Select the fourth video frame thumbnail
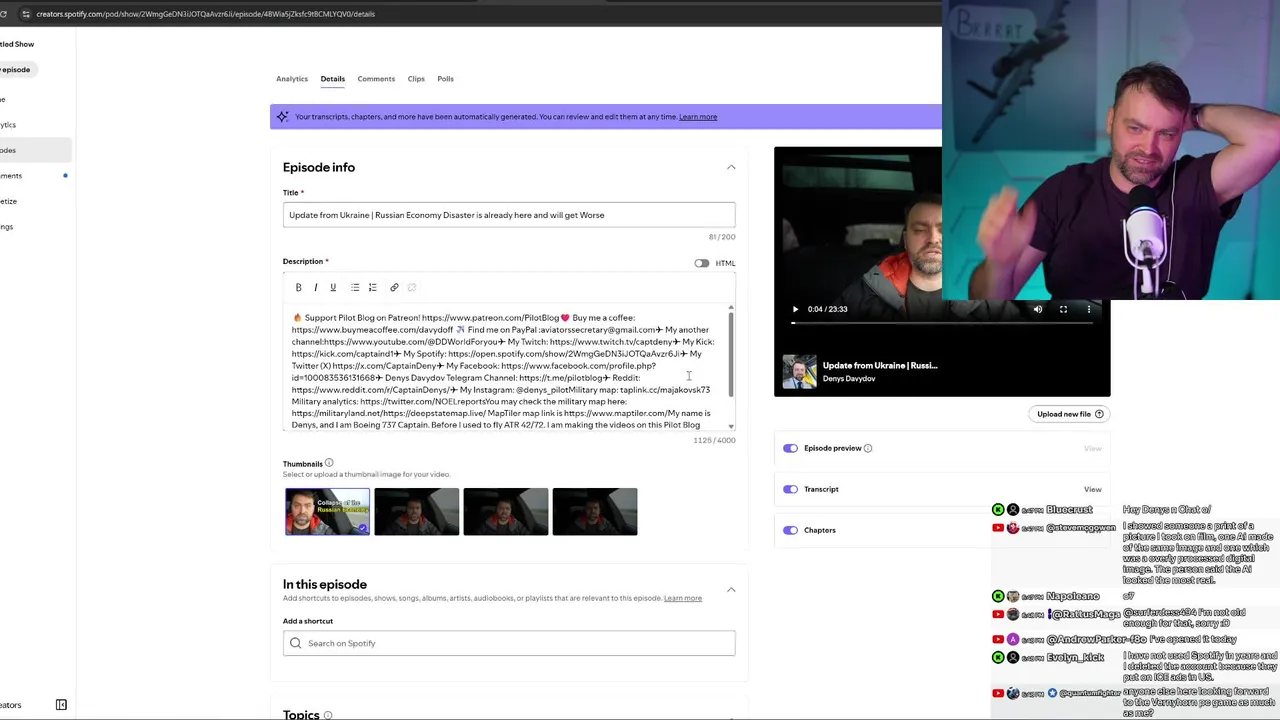1280x720 pixels. (x=594, y=512)
